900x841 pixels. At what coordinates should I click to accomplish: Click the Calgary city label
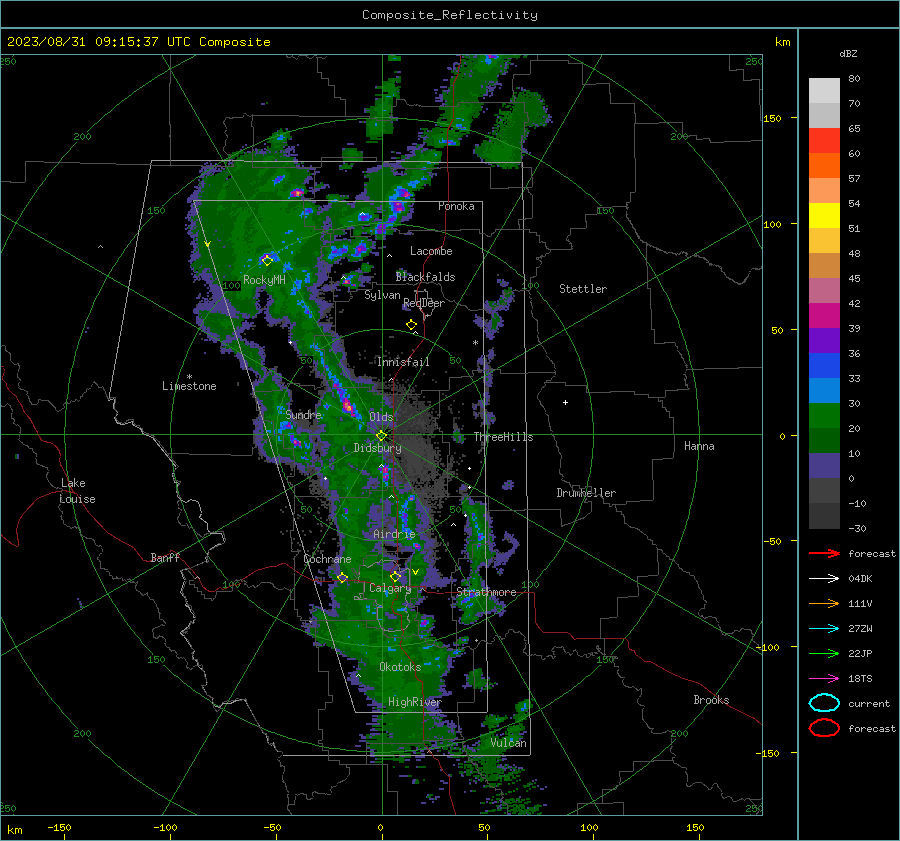coord(390,588)
